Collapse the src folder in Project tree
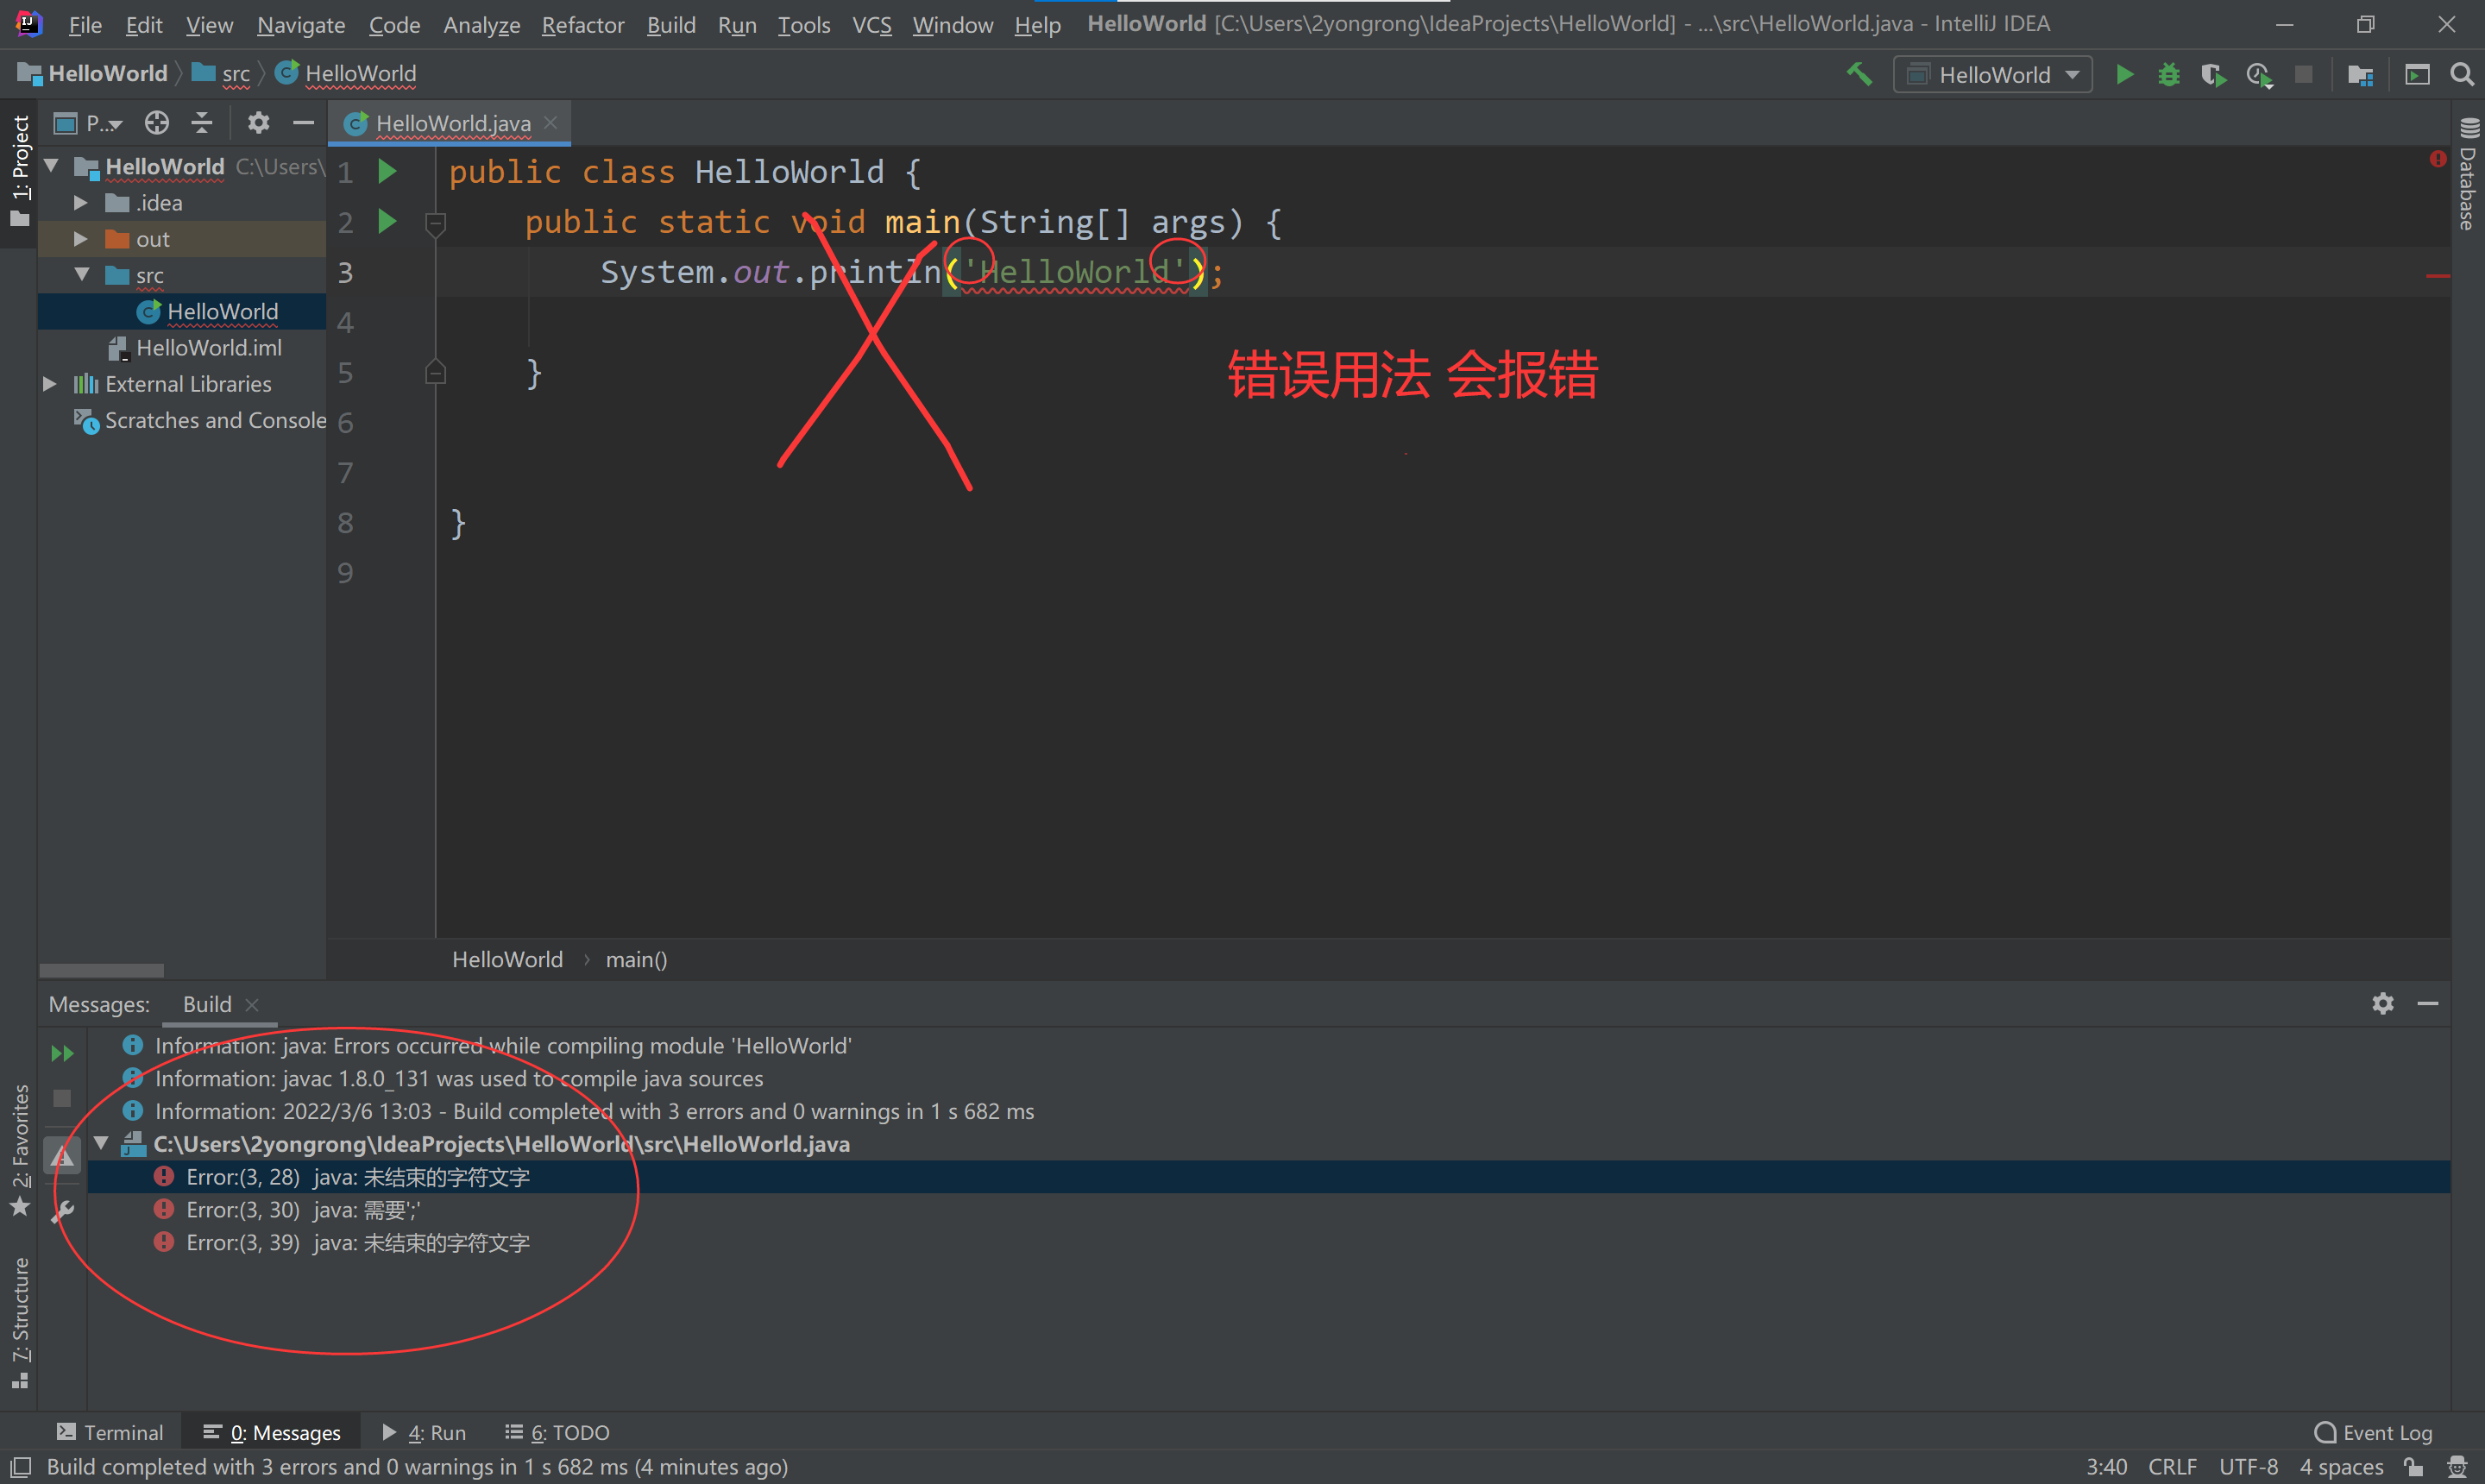 (82, 274)
